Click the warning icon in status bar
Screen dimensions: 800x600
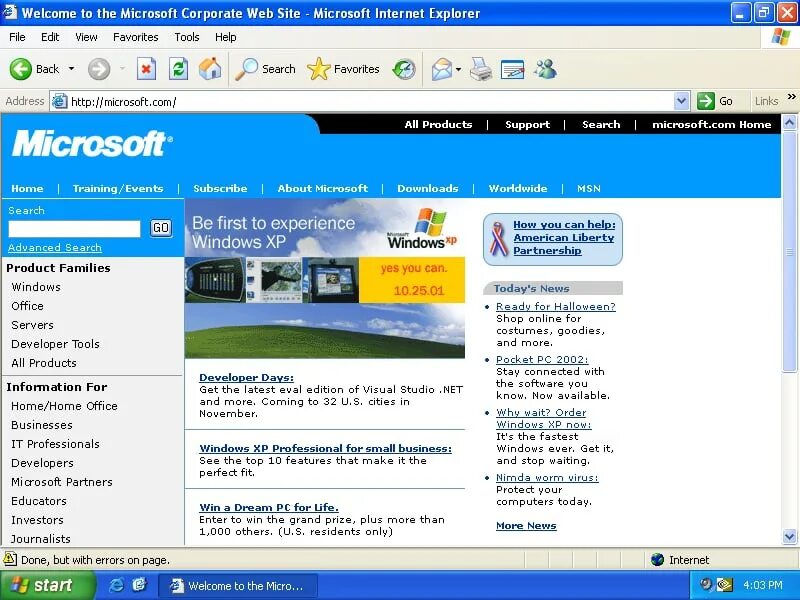(10, 559)
